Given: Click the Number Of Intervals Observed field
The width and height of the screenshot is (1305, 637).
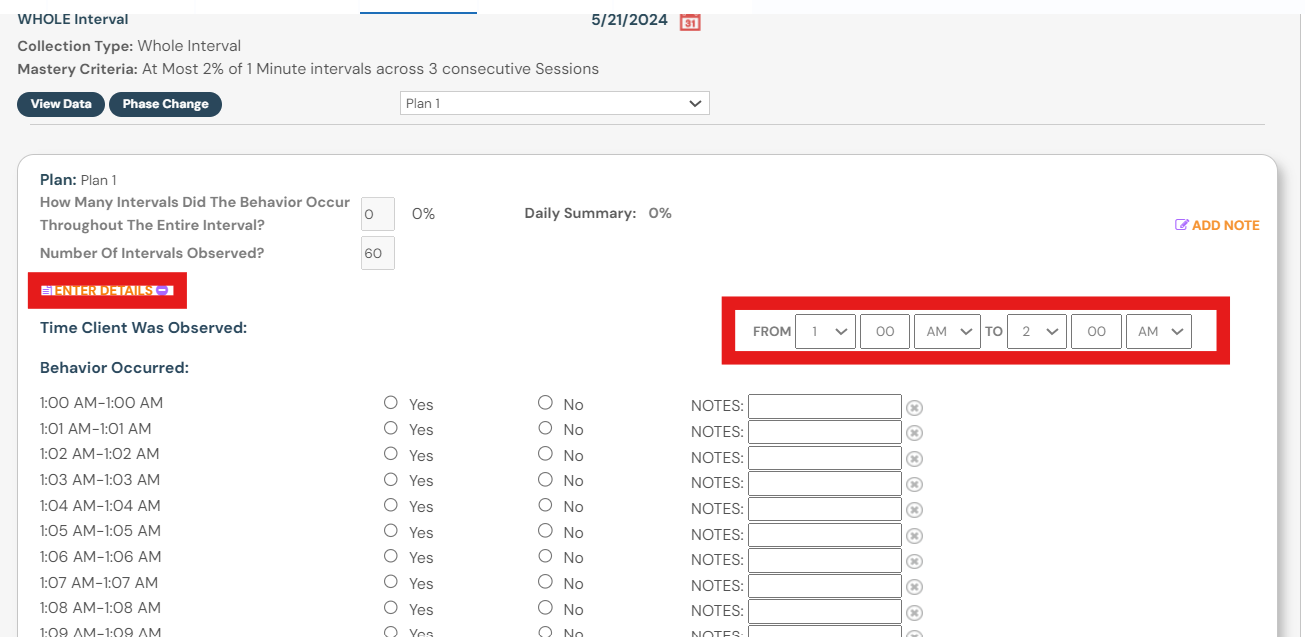Looking at the screenshot, I should pyautogui.click(x=377, y=254).
